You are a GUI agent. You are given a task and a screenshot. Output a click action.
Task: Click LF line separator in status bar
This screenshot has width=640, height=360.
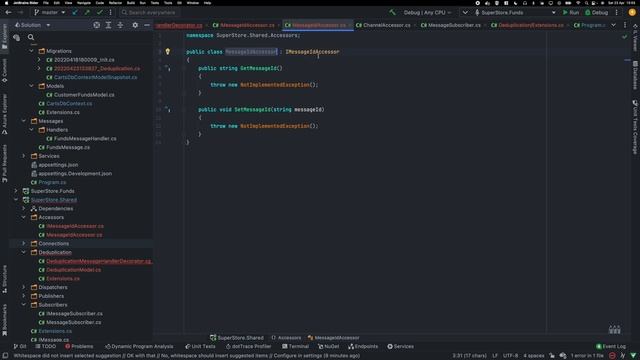click(x=495, y=356)
